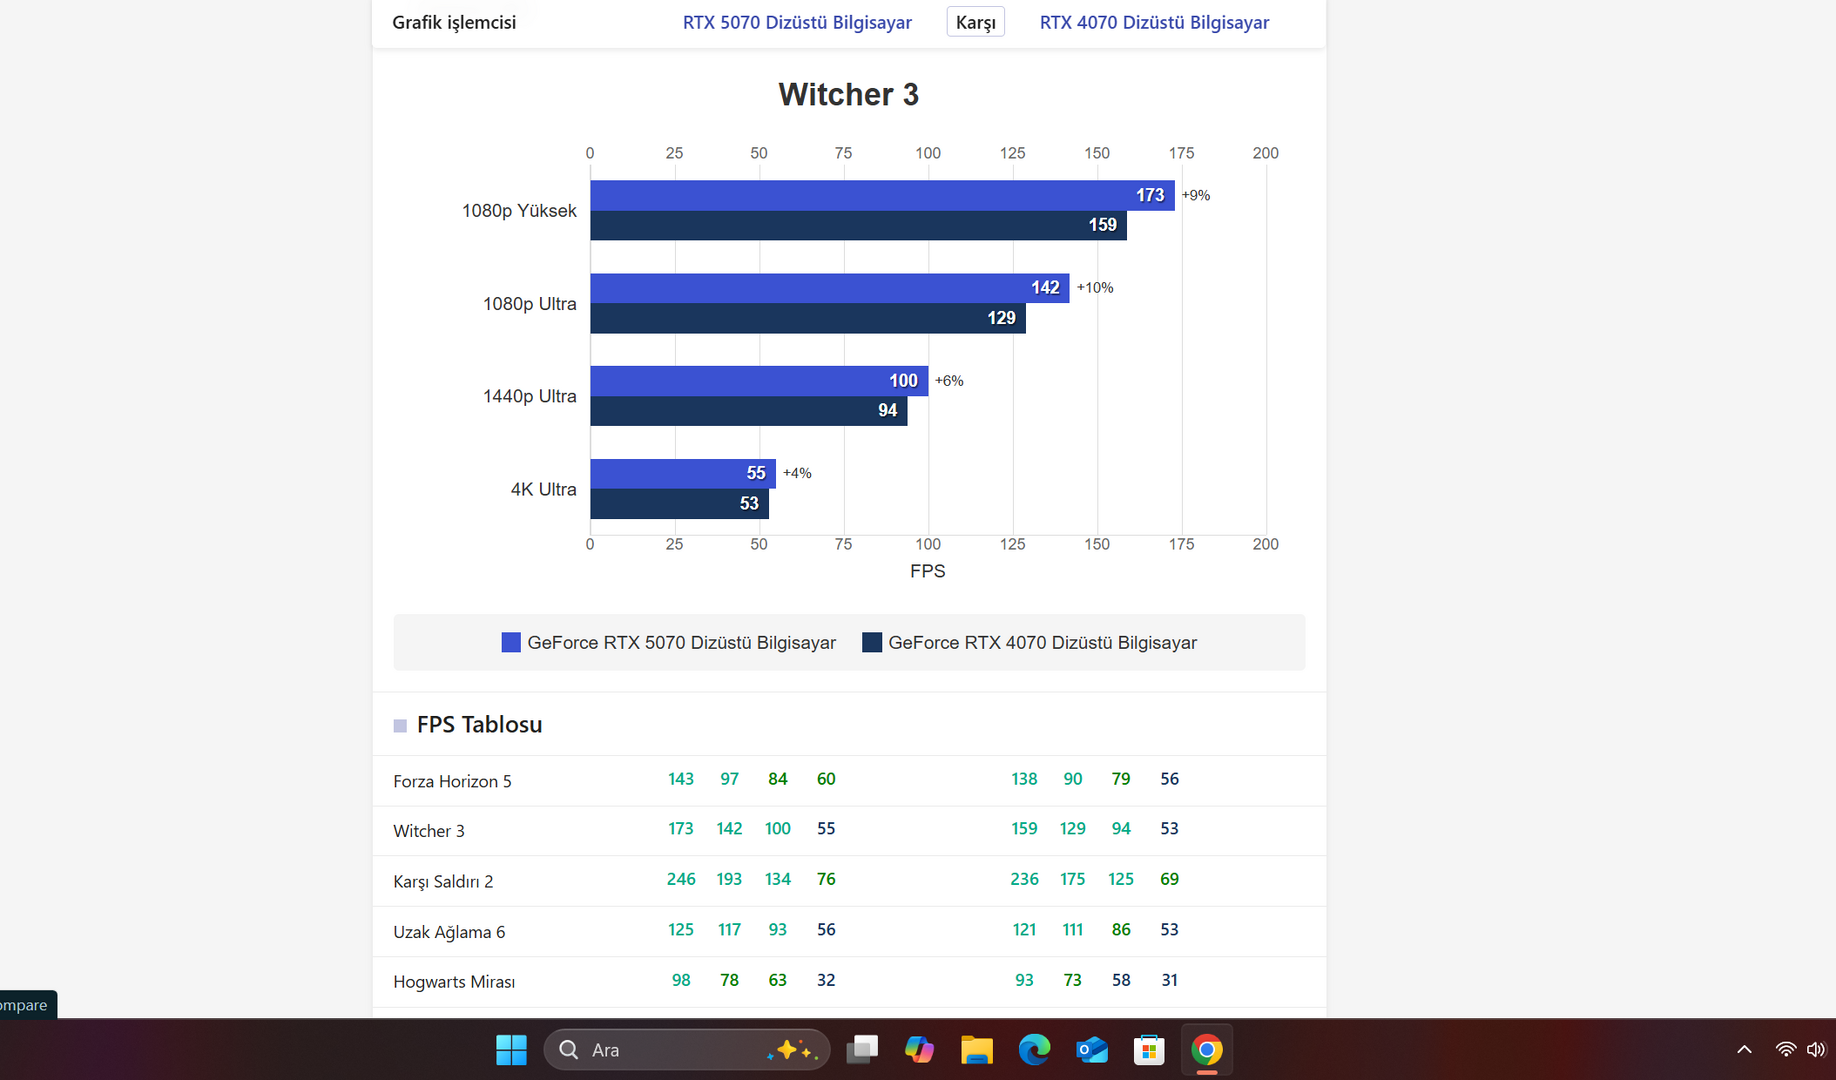Click the '+4%' difference label
1836x1080 pixels.
click(x=797, y=473)
